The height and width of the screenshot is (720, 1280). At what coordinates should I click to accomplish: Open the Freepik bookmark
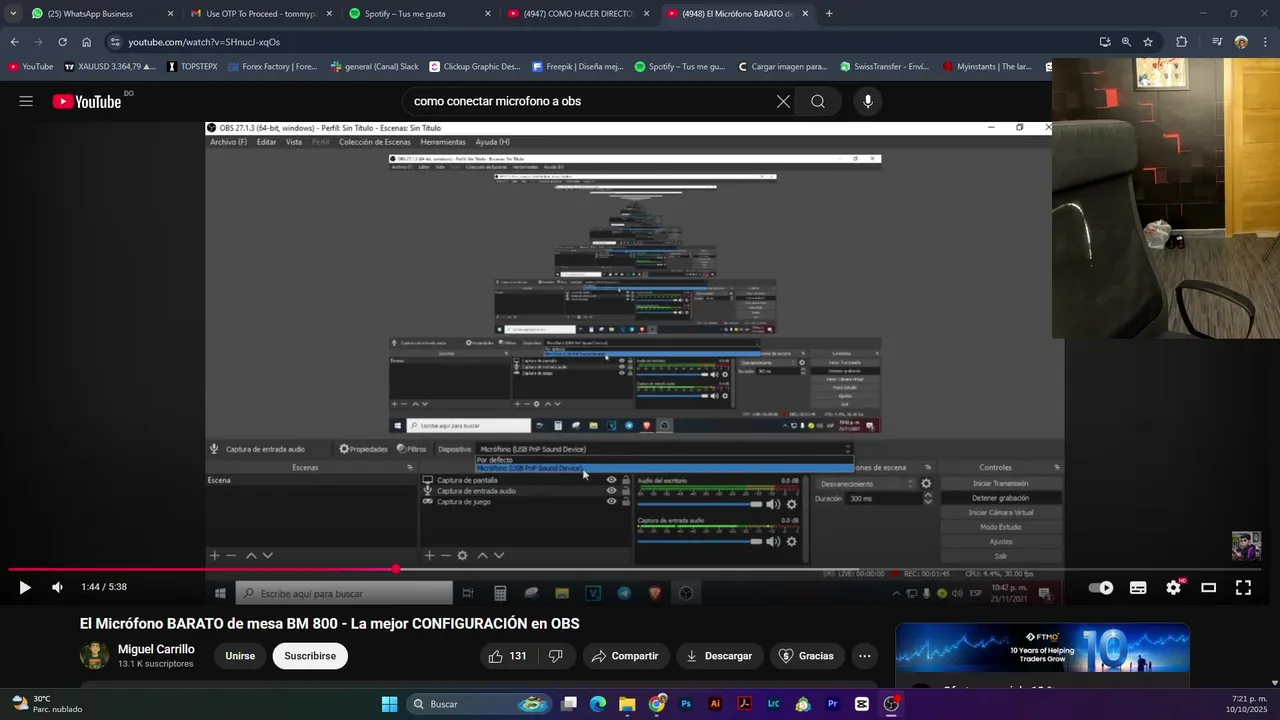click(578, 67)
